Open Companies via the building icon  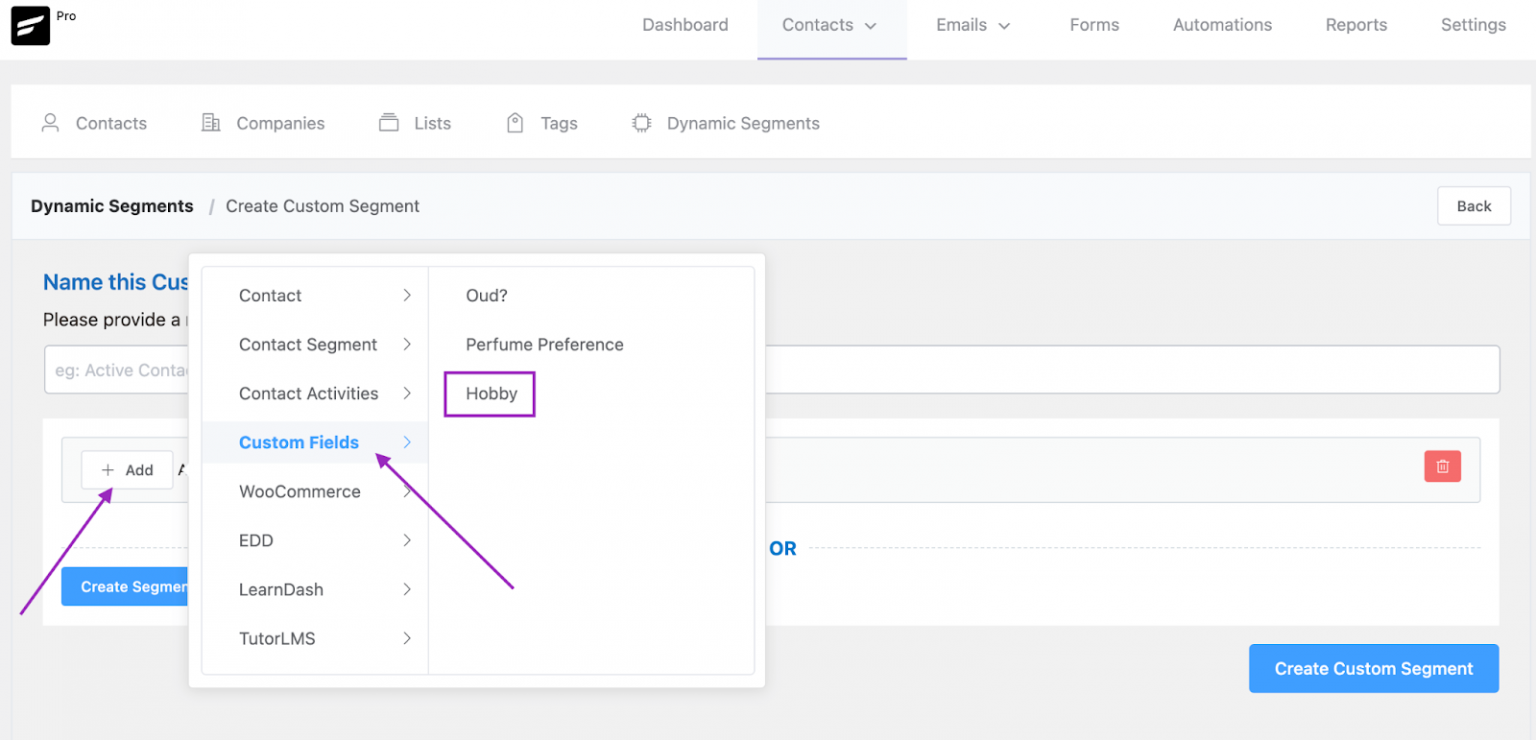click(210, 122)
